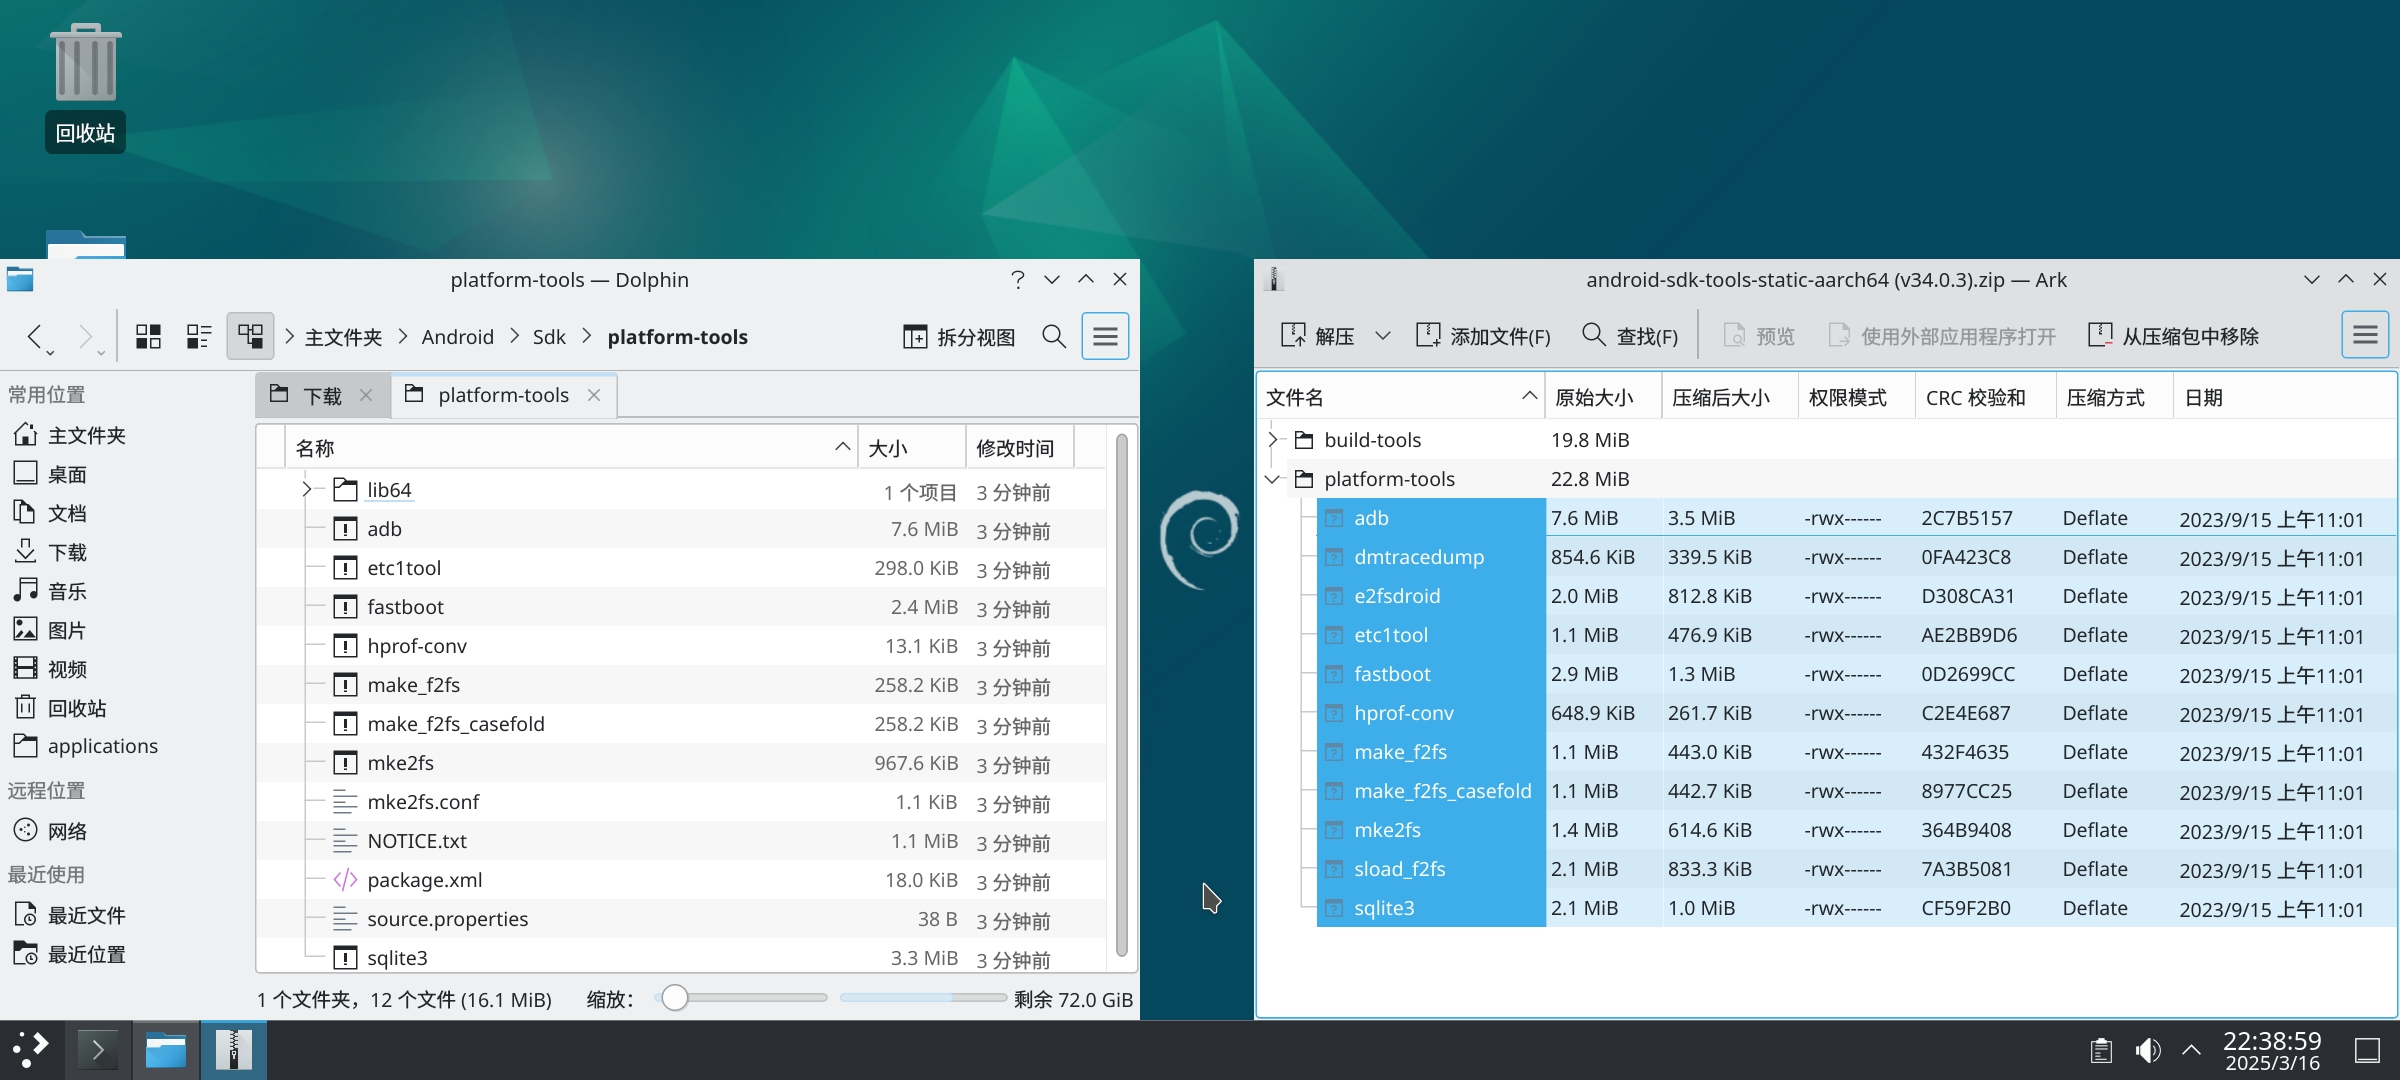Switch Dolphin to compact view mode
The image size is (2400, 1080).
(199, 336)
